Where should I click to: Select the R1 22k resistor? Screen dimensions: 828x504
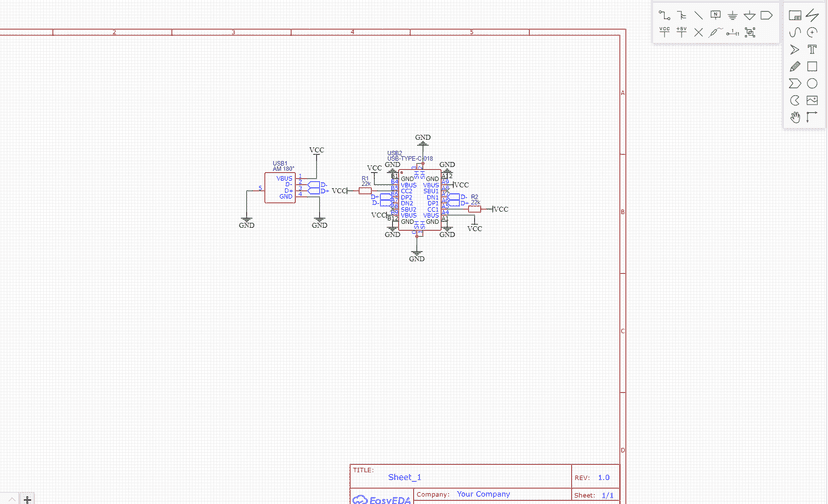click(x=365, y=191)
